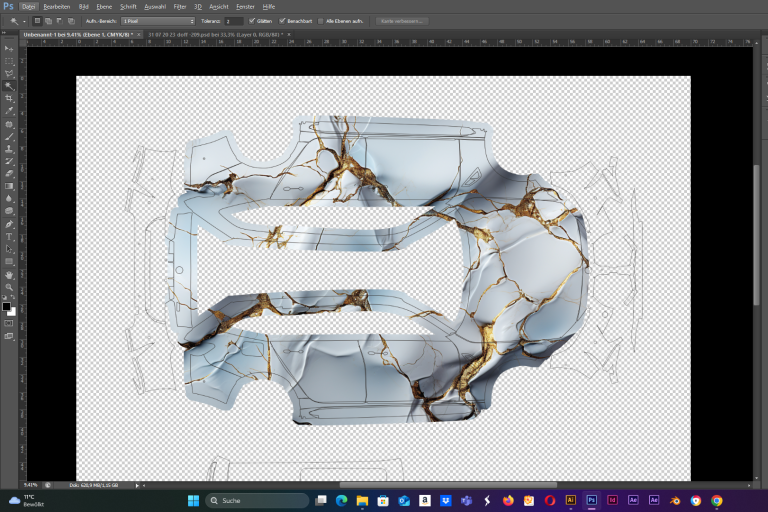Open the Aufn.-Bereich dropdown
768x512 pixels.
point(158,21)
